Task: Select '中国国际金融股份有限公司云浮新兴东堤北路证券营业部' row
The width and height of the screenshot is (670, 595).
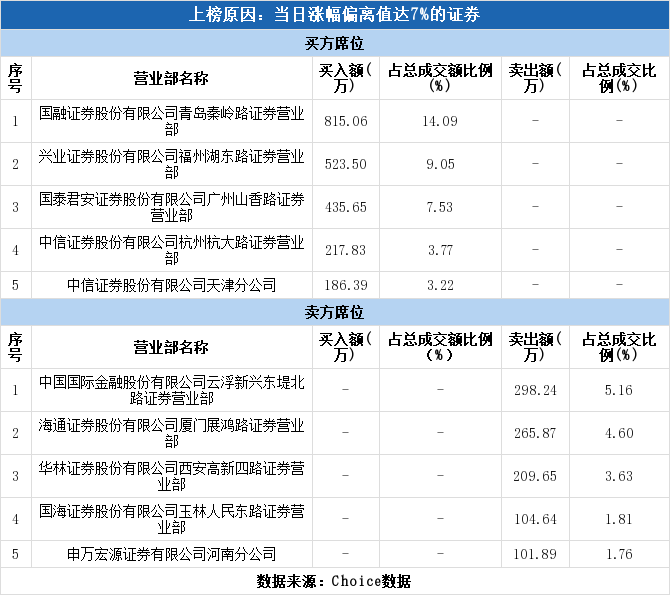Action: click(x=335, y=390)
